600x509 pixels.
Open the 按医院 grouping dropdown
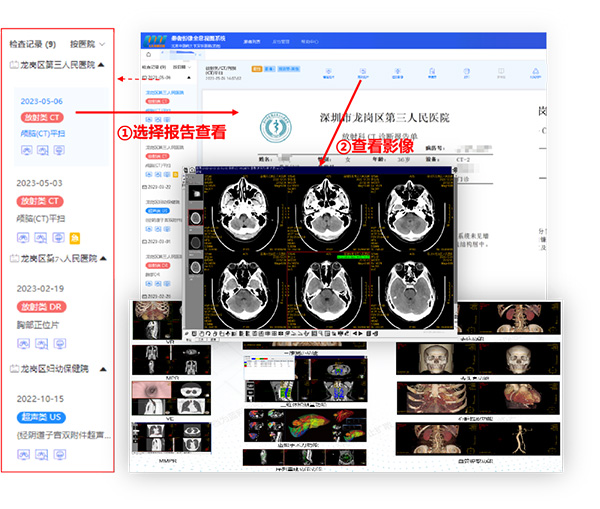pos(87,44)
